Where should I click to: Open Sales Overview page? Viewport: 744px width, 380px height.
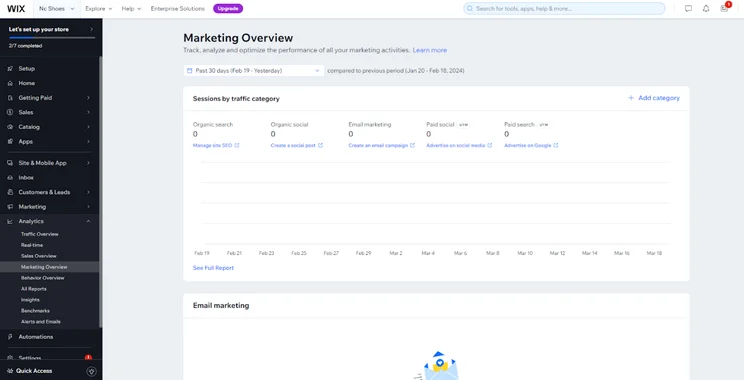click(38, 256)
